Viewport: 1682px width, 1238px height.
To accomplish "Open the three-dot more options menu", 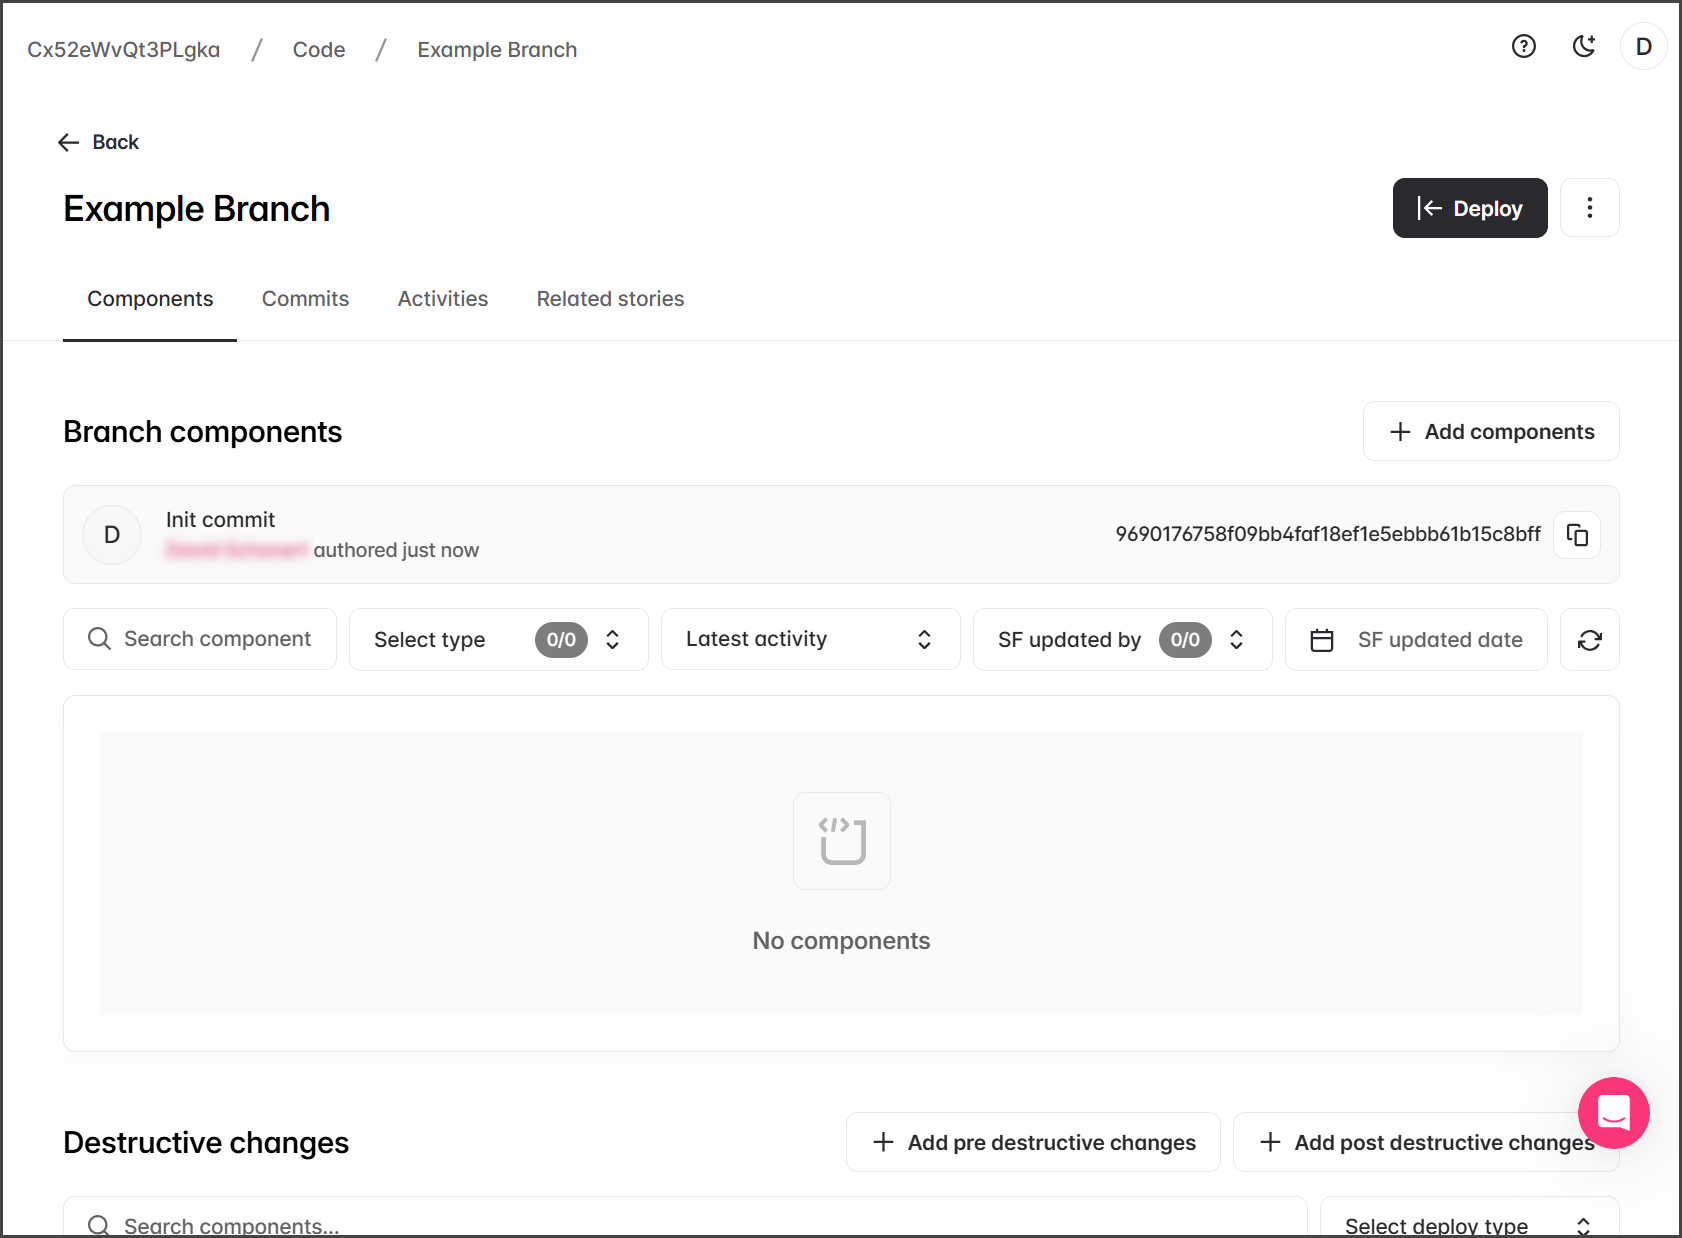I will [1589, 208].
